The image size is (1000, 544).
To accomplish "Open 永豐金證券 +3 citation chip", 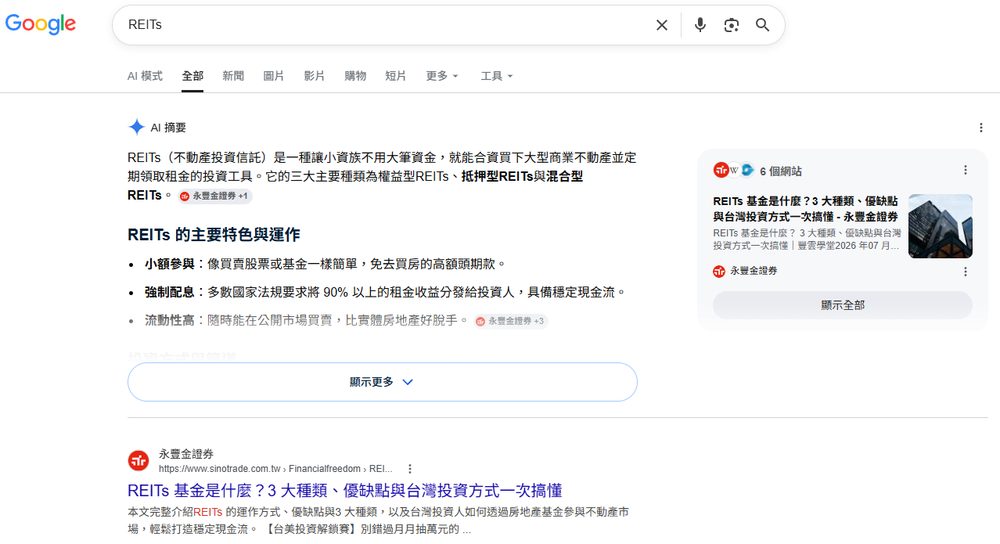I will tap(510, 321).
